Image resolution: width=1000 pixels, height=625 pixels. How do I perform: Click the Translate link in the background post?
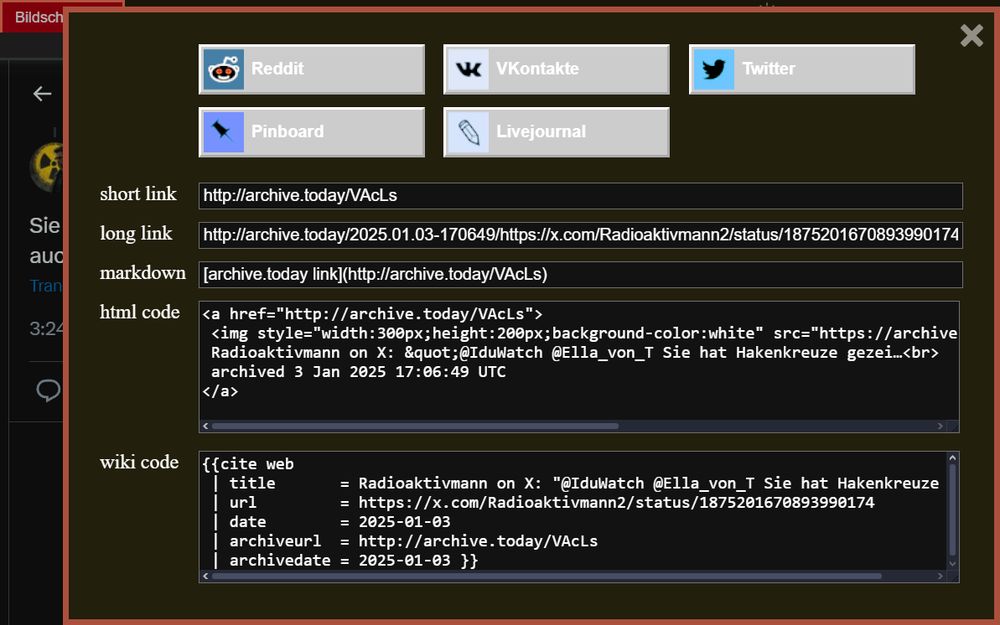(x=45, y=286)
